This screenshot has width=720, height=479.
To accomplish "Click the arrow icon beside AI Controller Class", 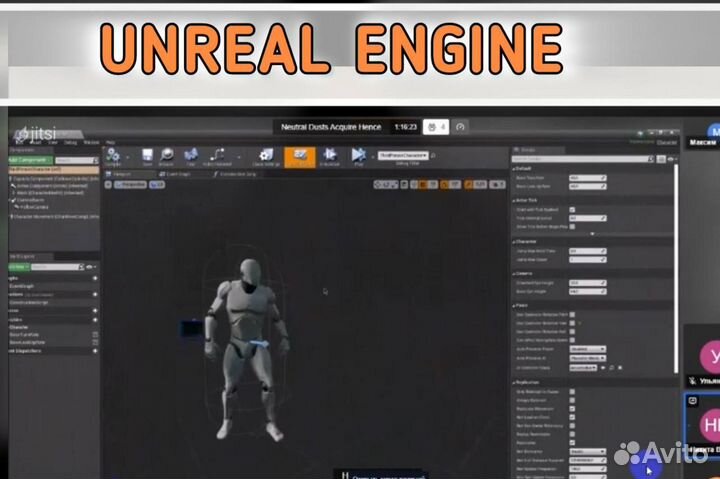I will 603,368.
